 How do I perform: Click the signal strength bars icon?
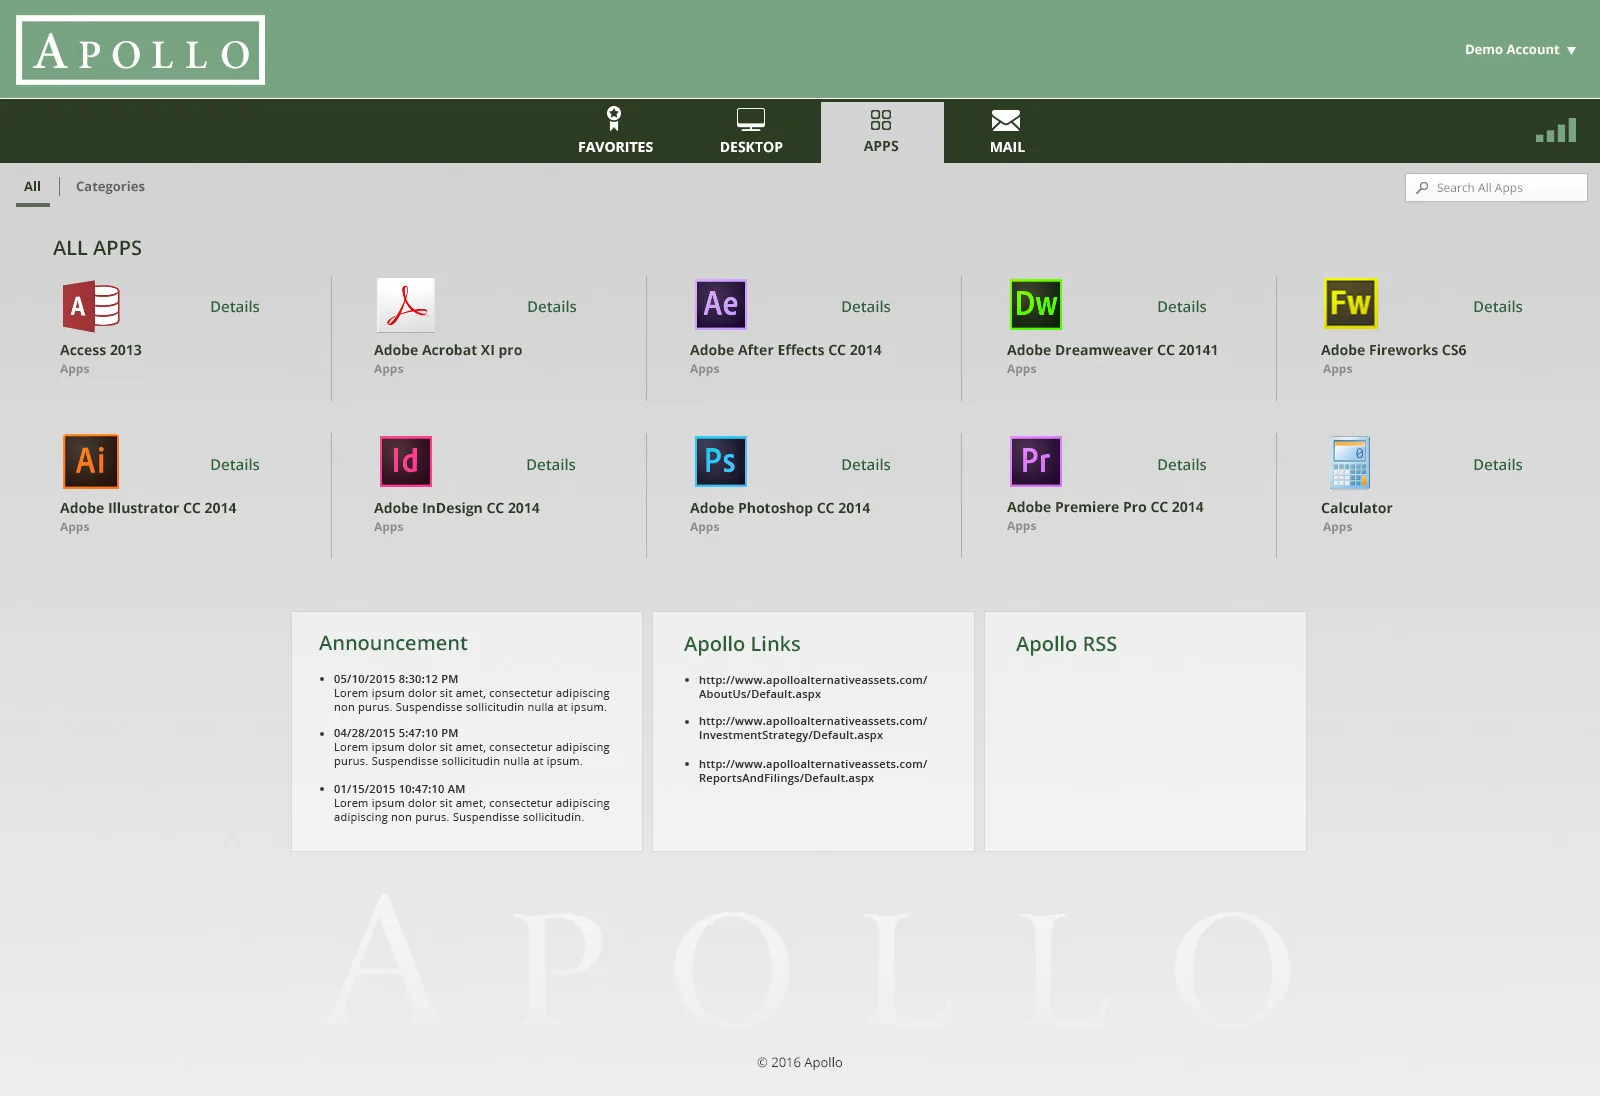1556,130
